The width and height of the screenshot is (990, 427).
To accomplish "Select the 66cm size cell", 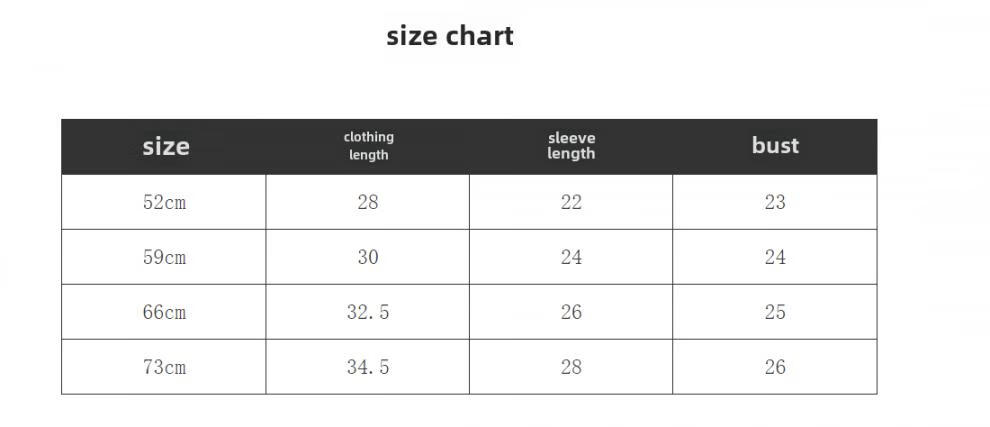I will click(165, 312).
